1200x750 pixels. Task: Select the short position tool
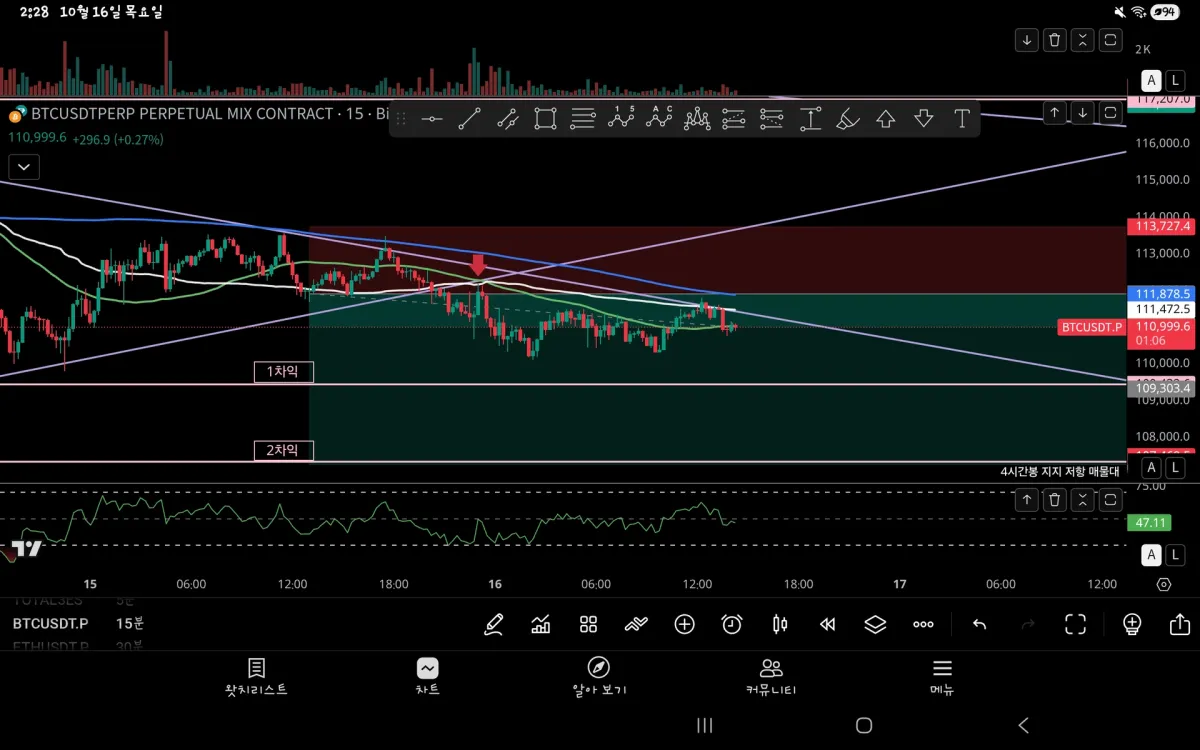[x=771, y=119]
